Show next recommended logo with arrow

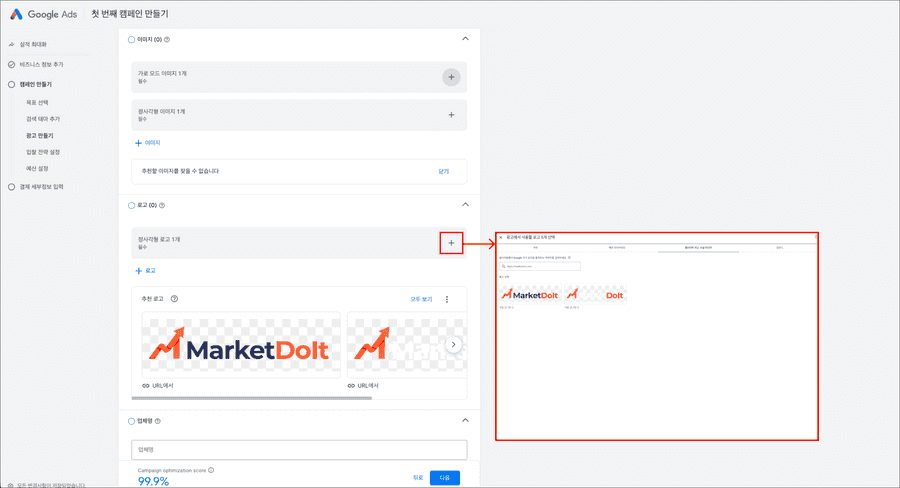[453, 344]
